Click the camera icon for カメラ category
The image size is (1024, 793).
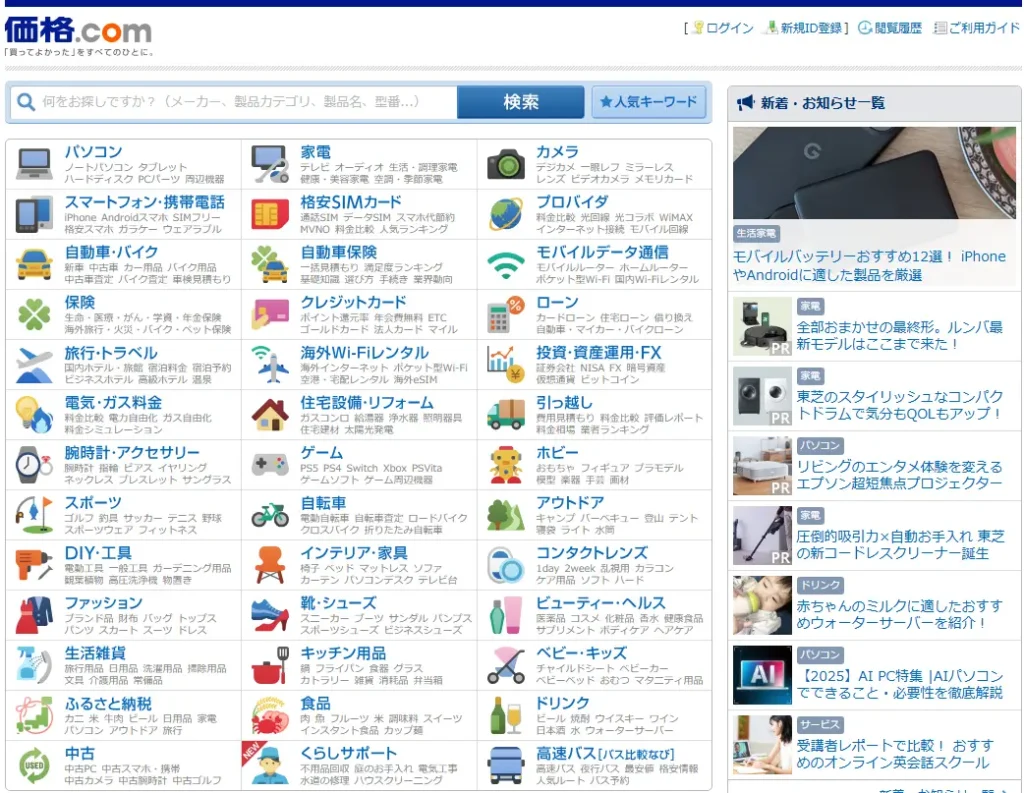coord(506,164)
